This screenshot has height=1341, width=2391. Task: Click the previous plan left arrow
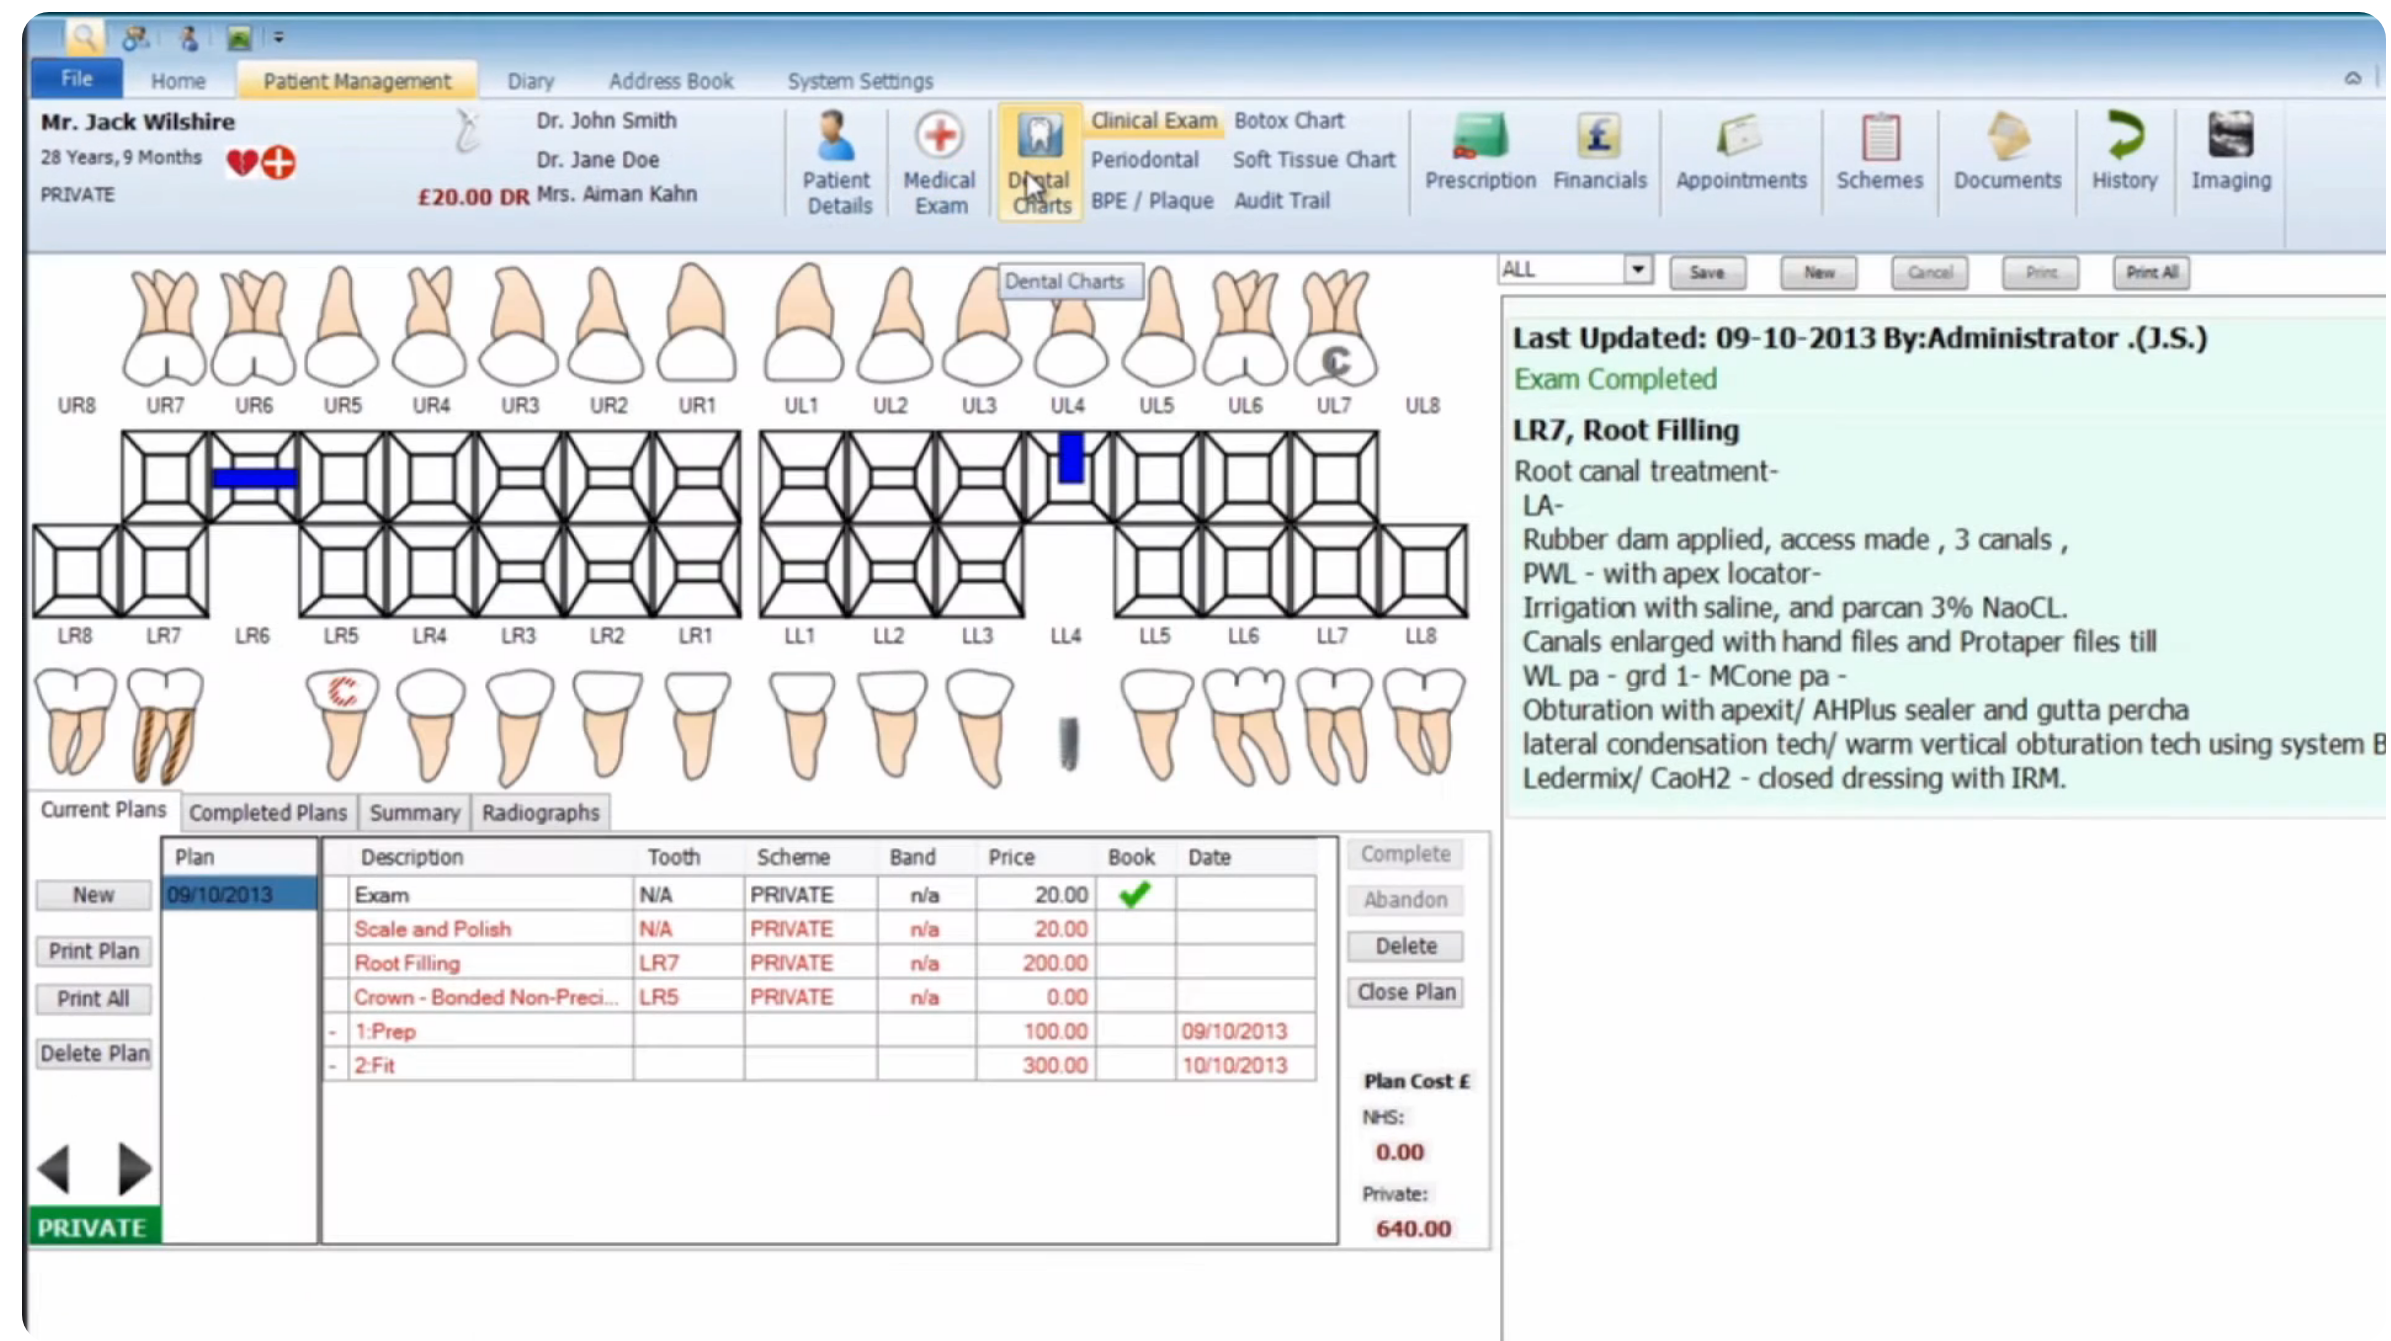[54, 1168]
